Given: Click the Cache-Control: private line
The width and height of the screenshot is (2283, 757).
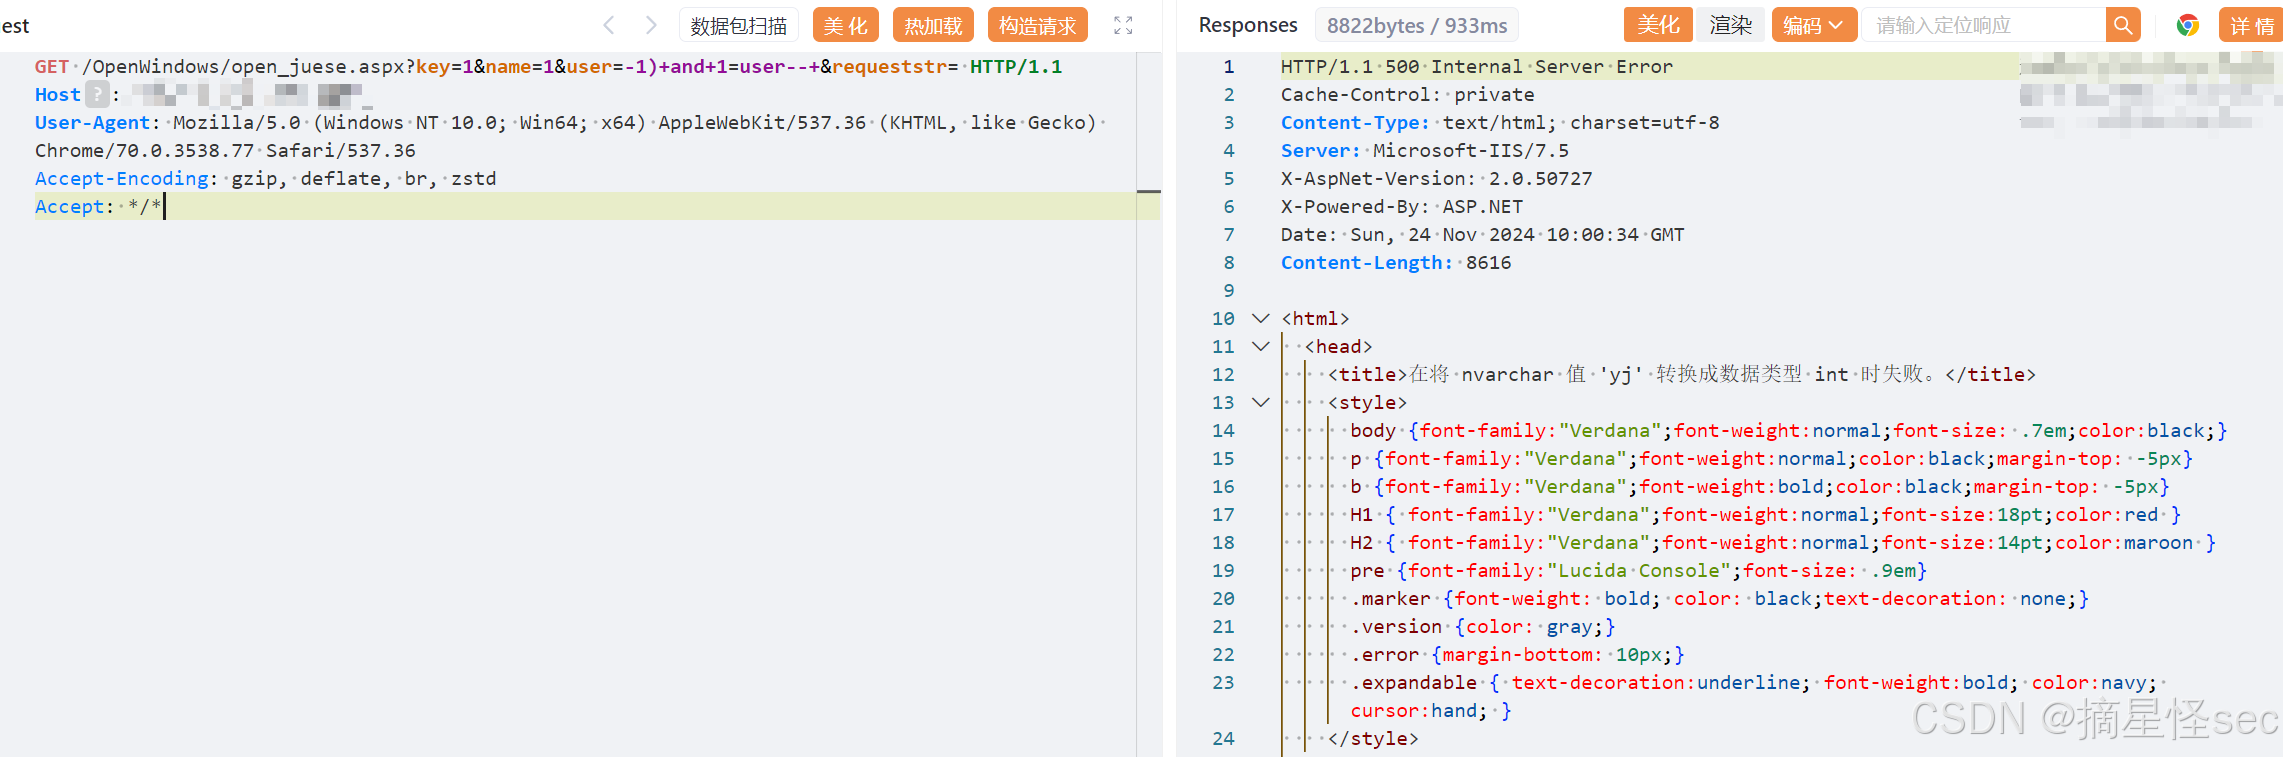Looking at the screenshot, I should 1407,95.
